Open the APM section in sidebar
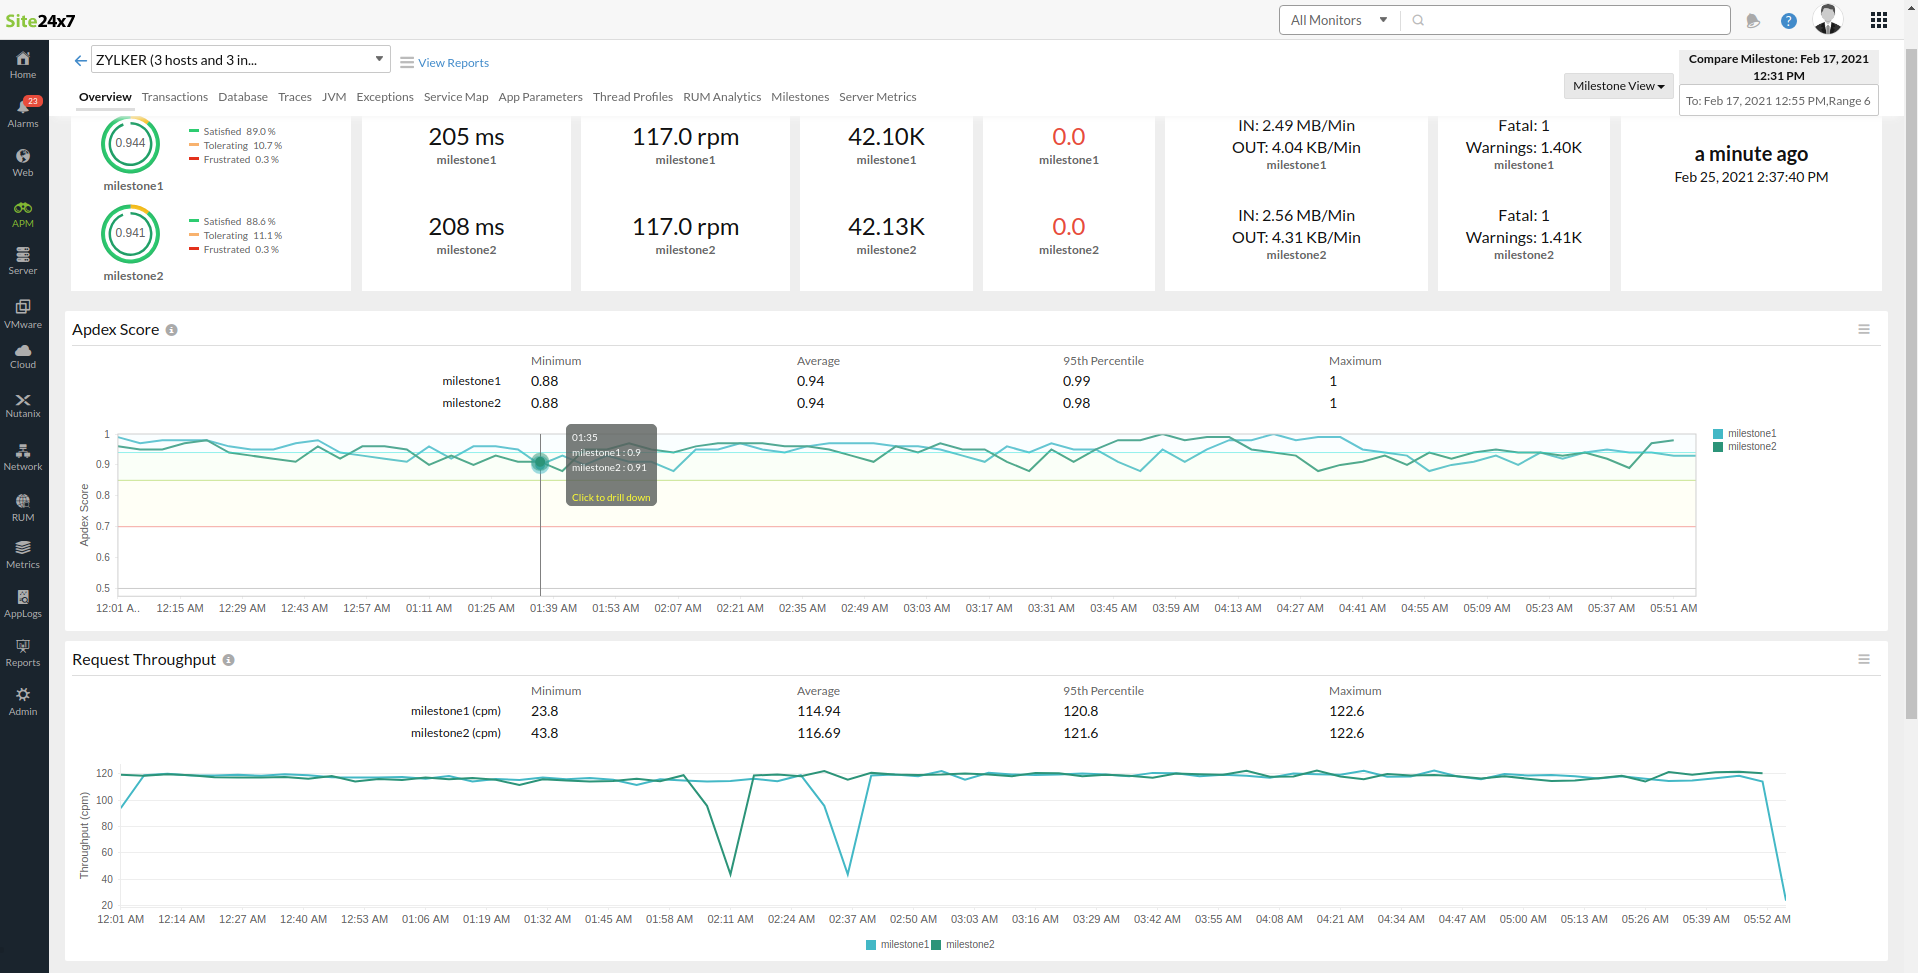 pyautogui.click(x=23, y=214)
